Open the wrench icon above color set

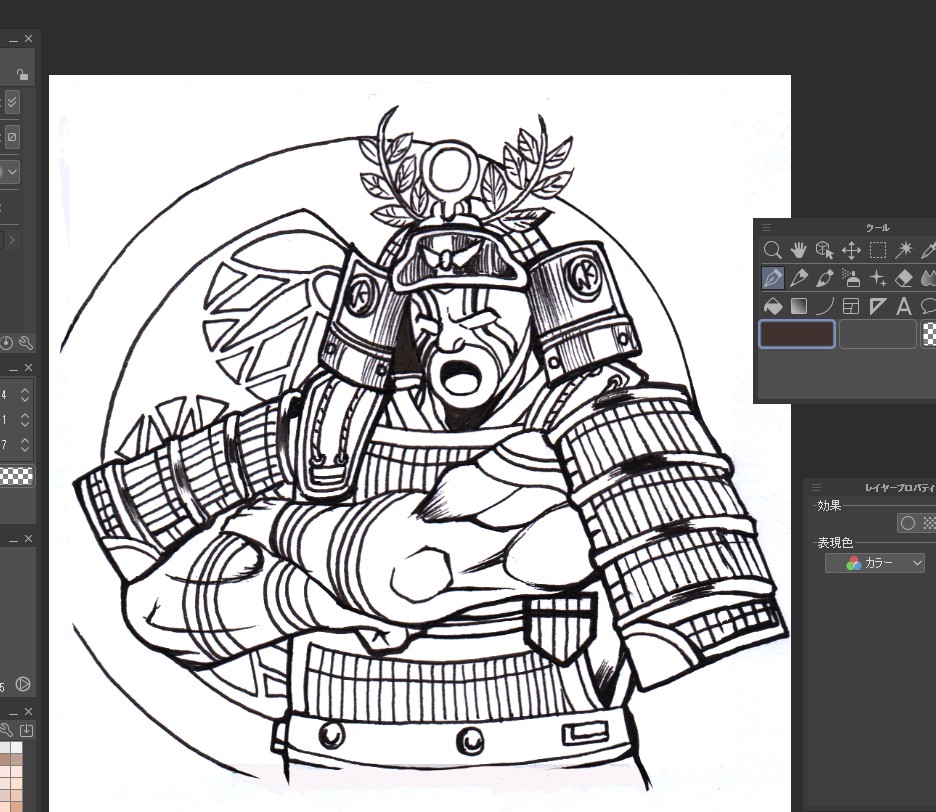click(x=6, y=730)
